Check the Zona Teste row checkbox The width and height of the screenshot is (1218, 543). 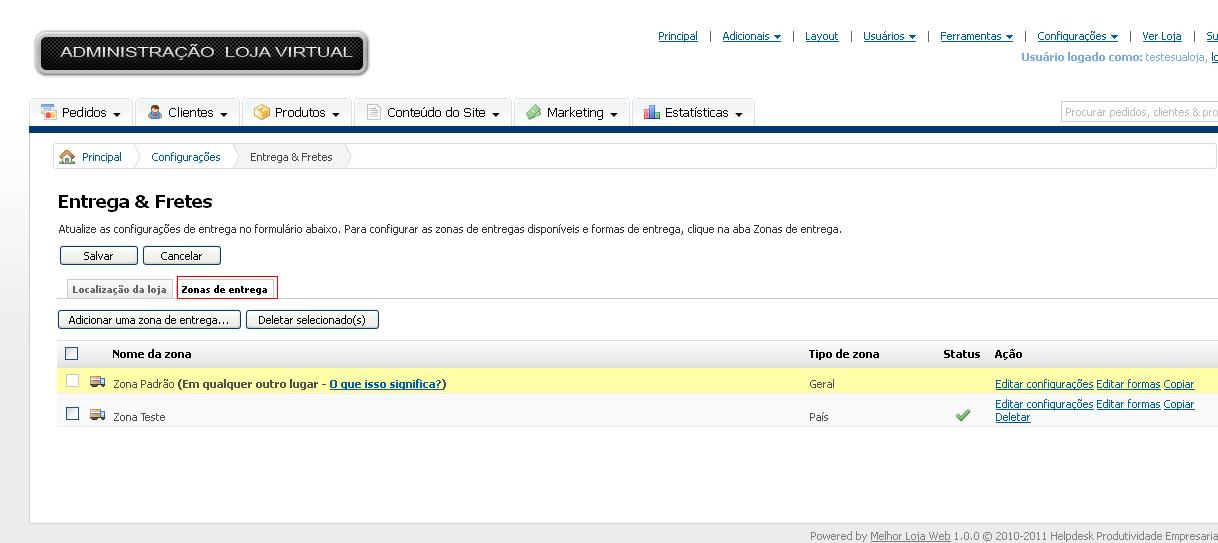pyautogui.click(x=72, y=413)
